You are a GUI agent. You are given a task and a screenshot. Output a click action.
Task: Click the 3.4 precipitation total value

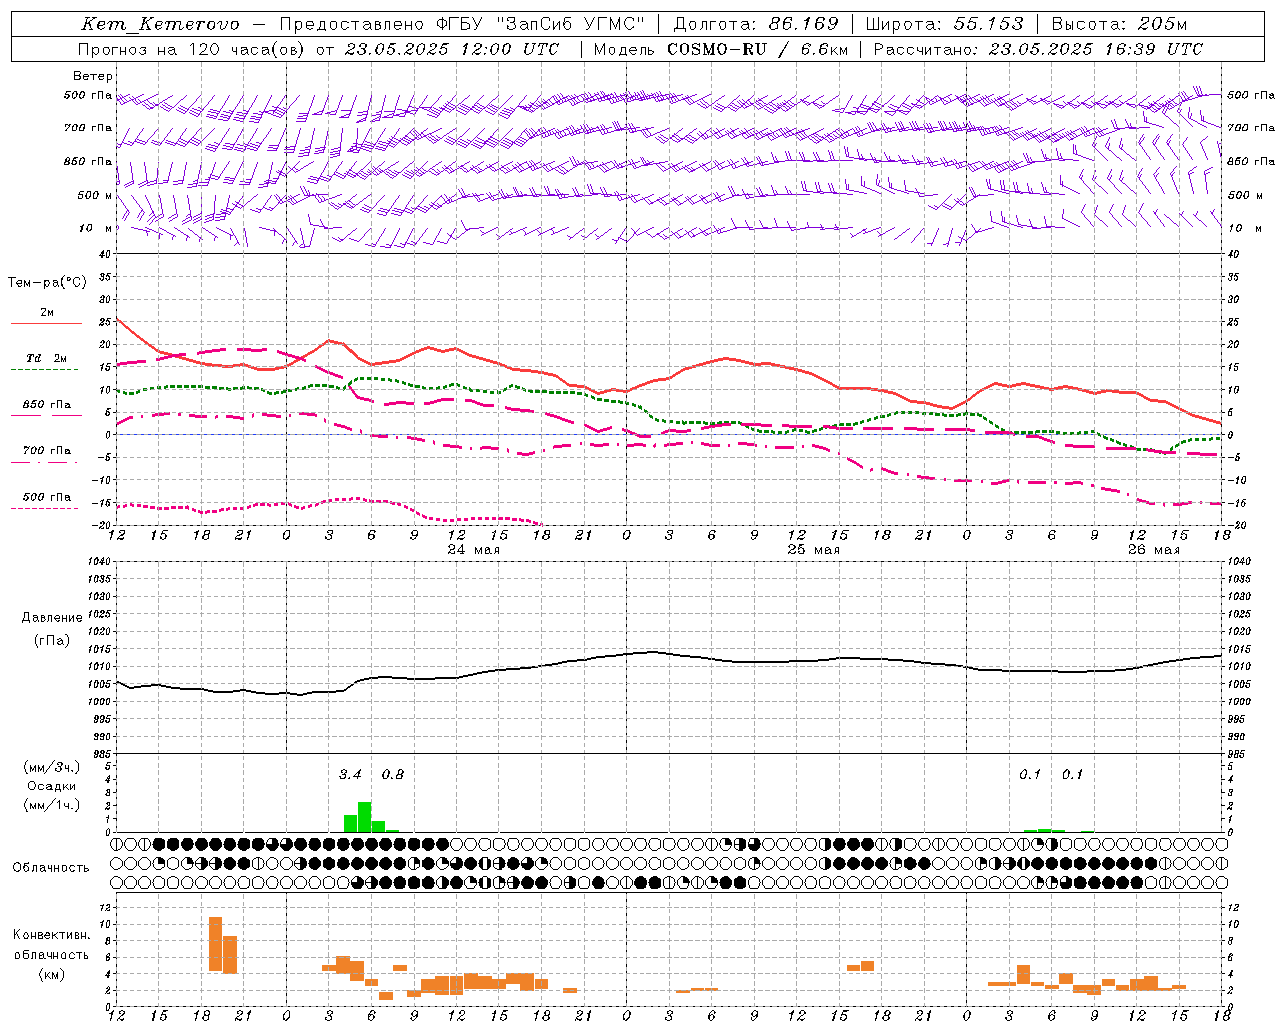point(350,774)
